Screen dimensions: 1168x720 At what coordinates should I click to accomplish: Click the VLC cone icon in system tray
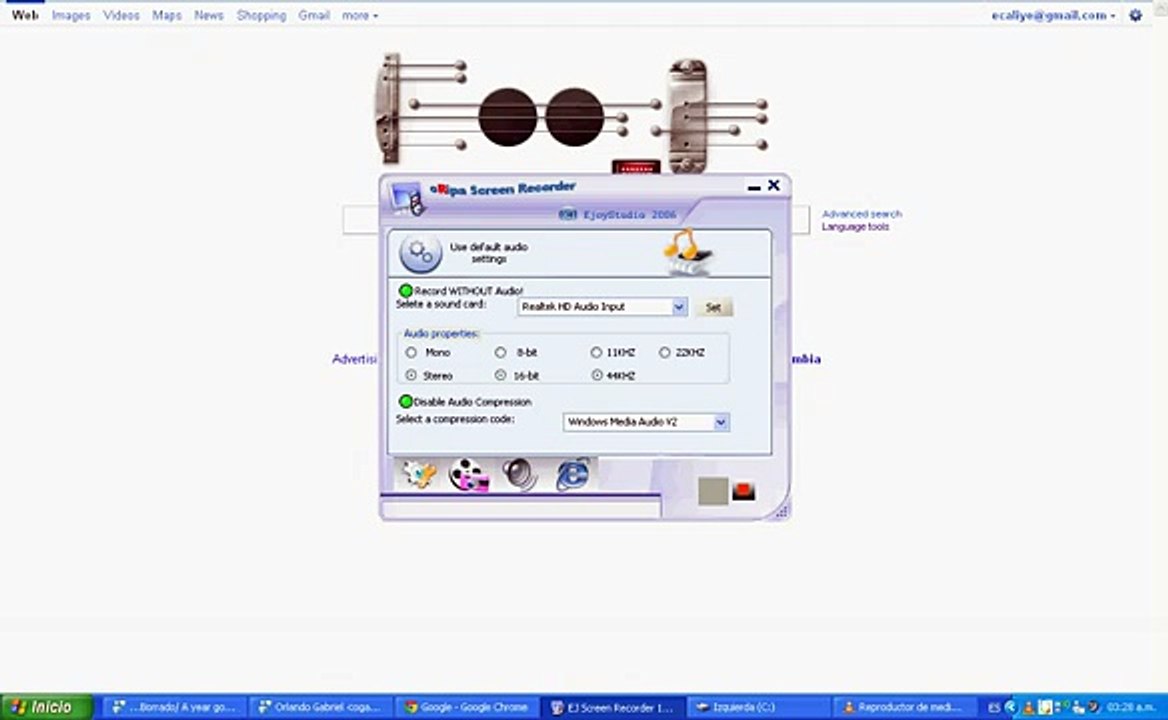pos(1029,707)
